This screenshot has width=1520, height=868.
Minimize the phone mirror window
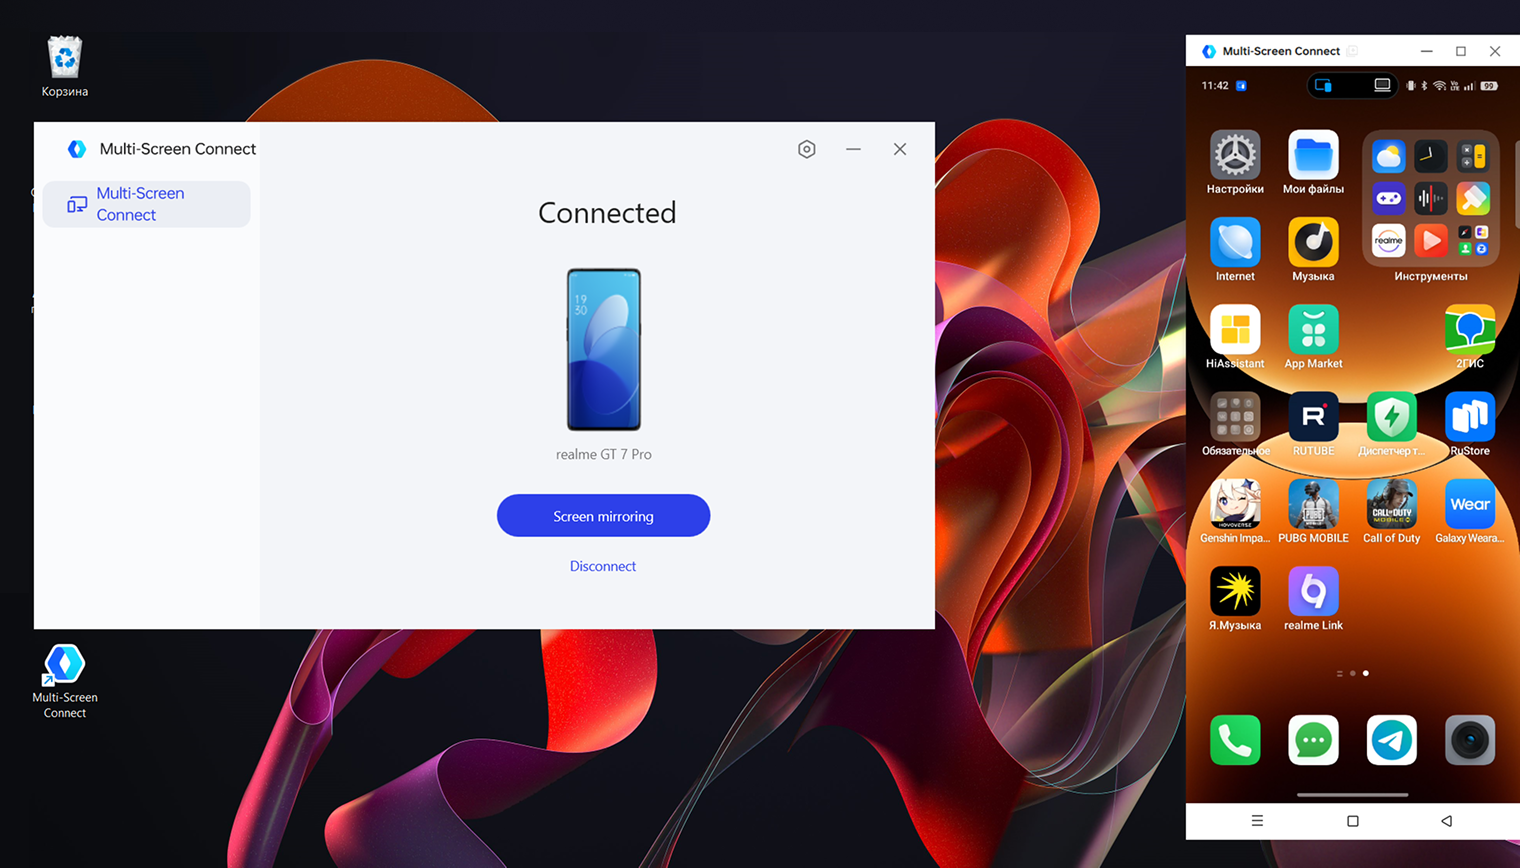1427,51
